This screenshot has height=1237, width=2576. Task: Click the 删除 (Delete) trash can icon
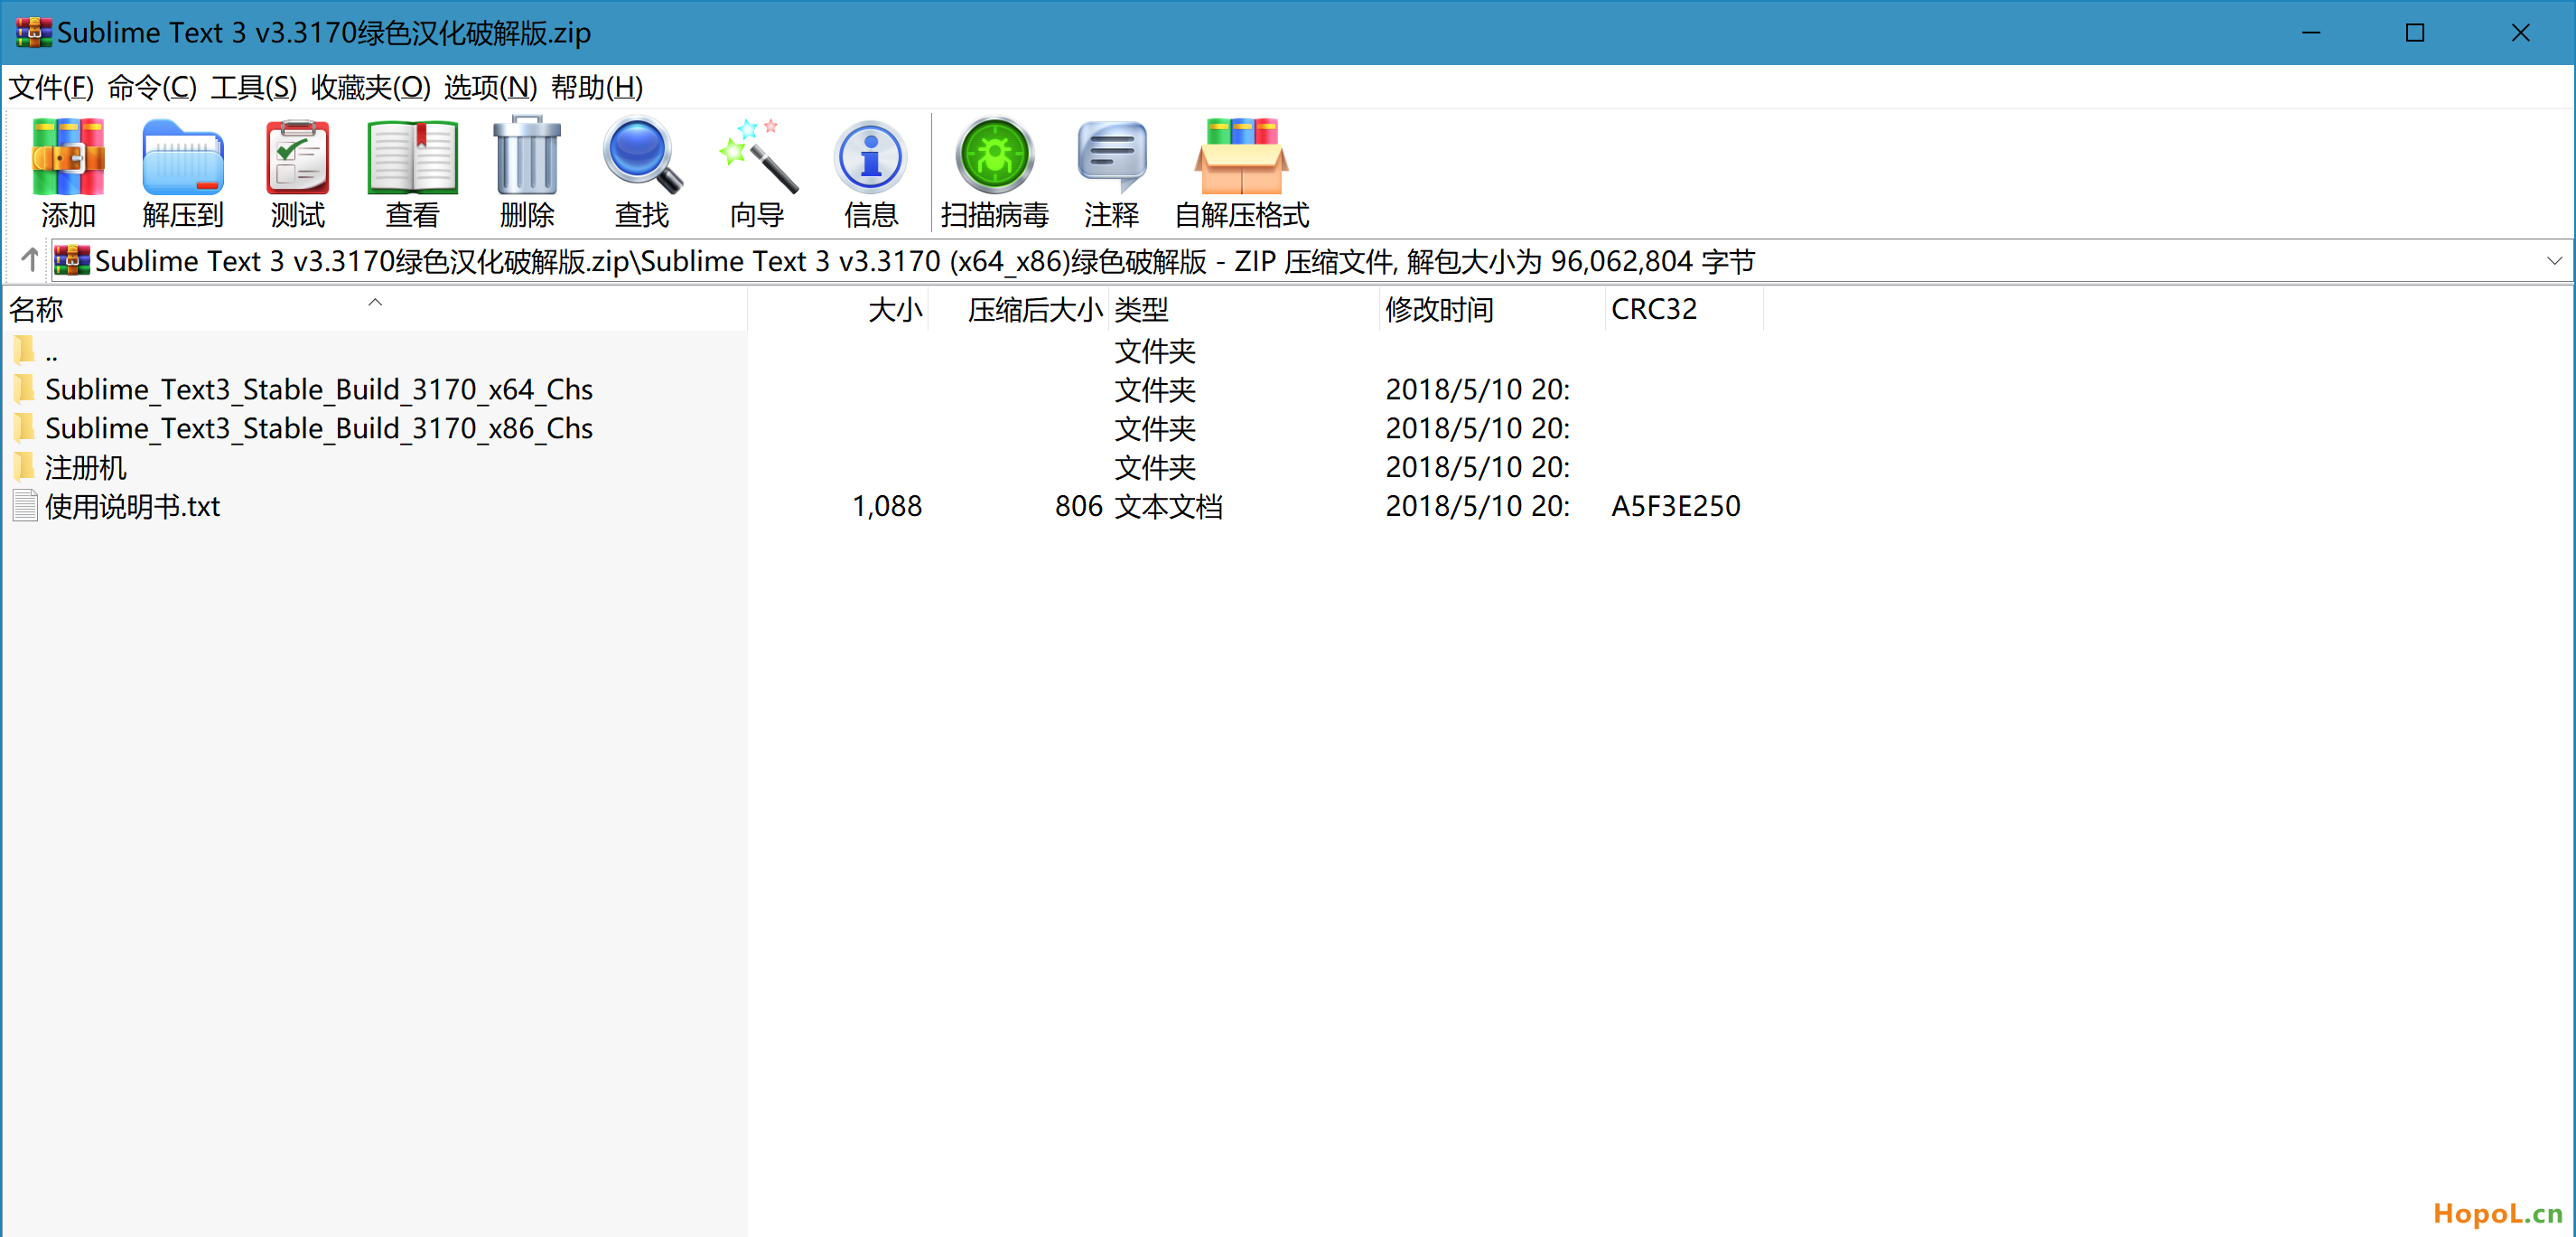(x=527, y=155)
